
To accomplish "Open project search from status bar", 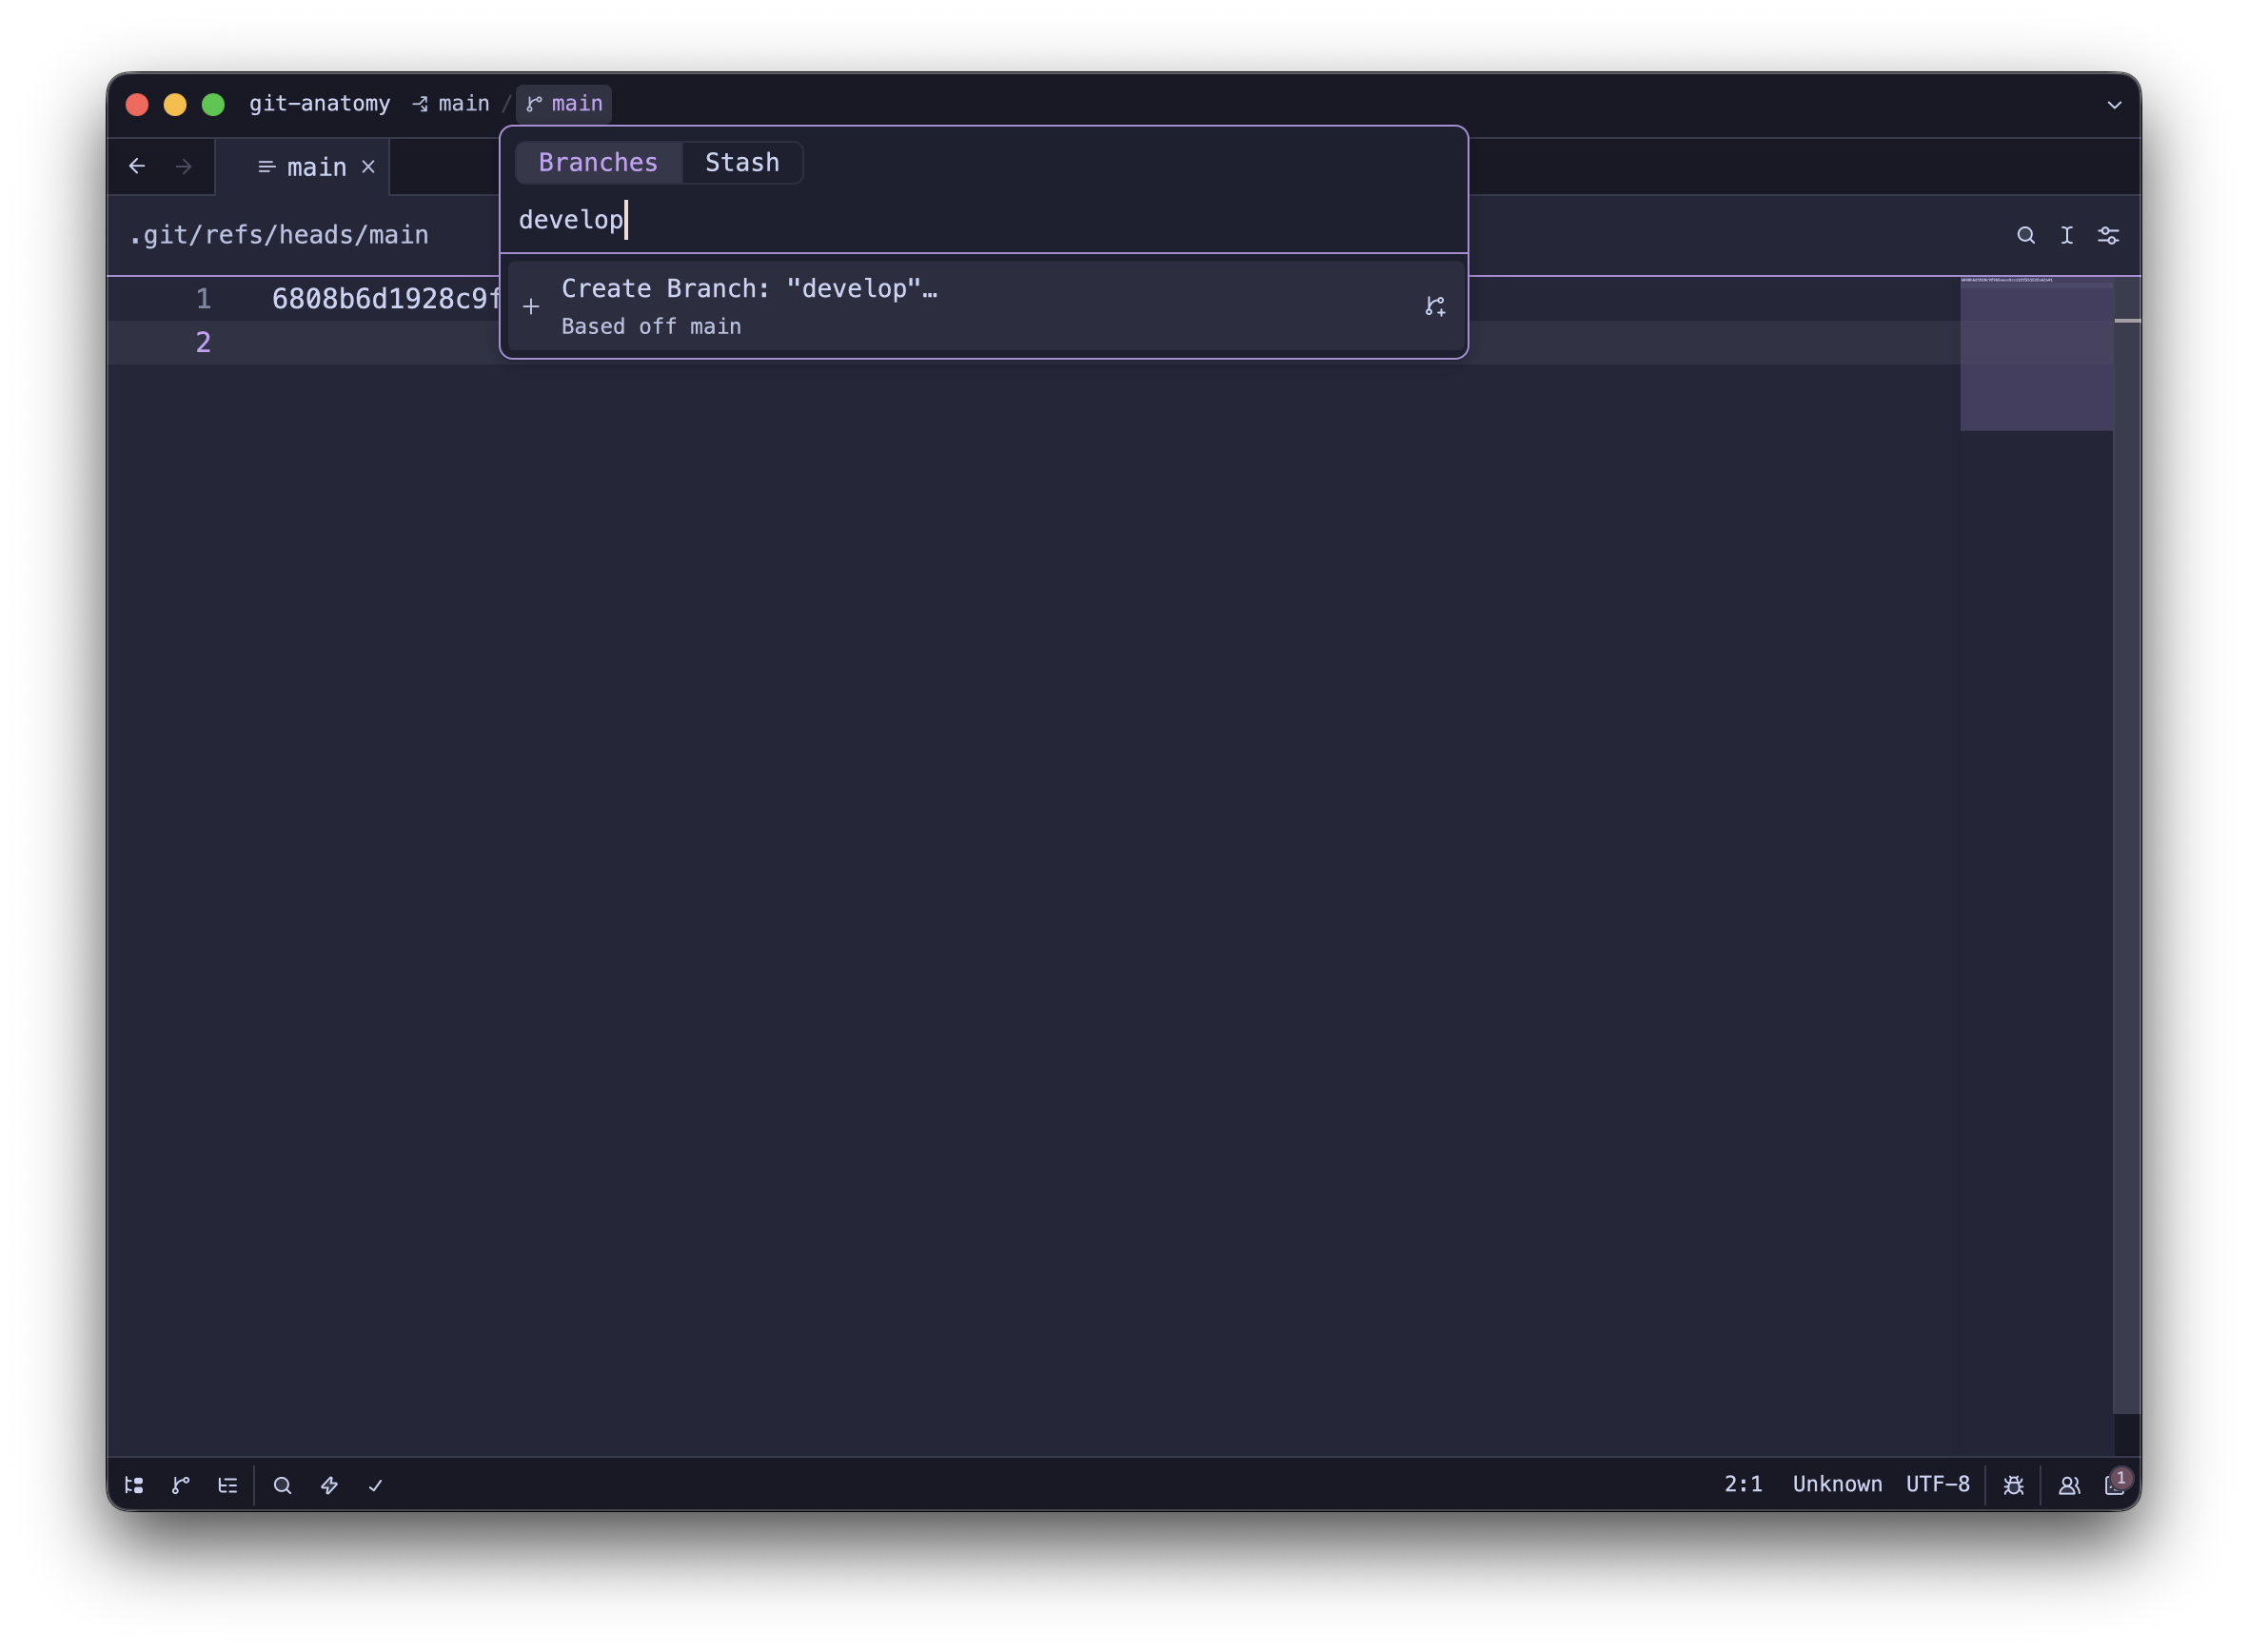I will coord(283,1485).
